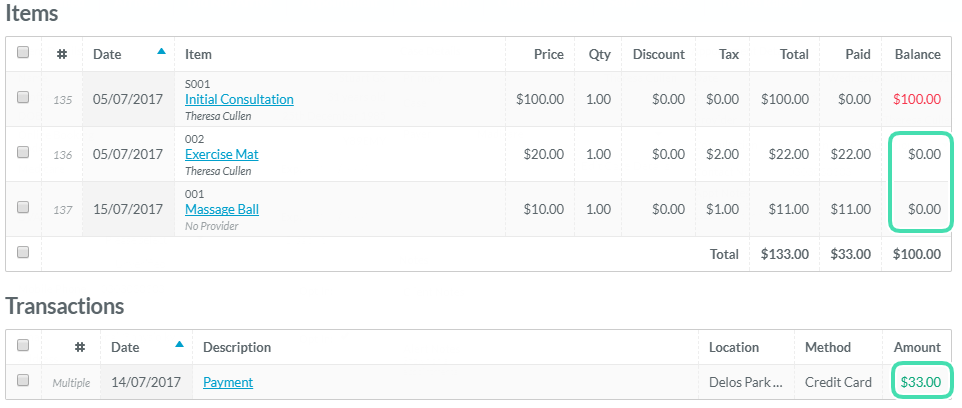This screenshot has width=962, height=408.
Task: Open the Payment transaction link
Action: pyautogui.click(x=228, y=382)
